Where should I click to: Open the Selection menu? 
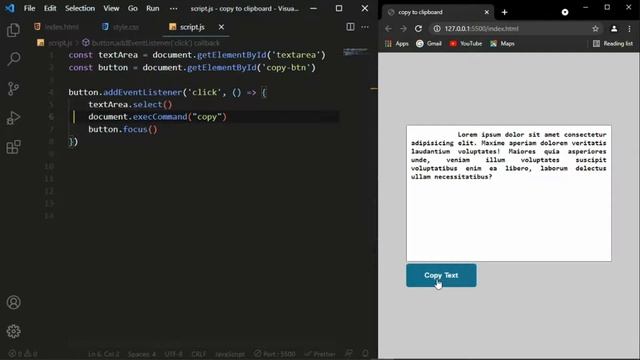click(80, 8)
